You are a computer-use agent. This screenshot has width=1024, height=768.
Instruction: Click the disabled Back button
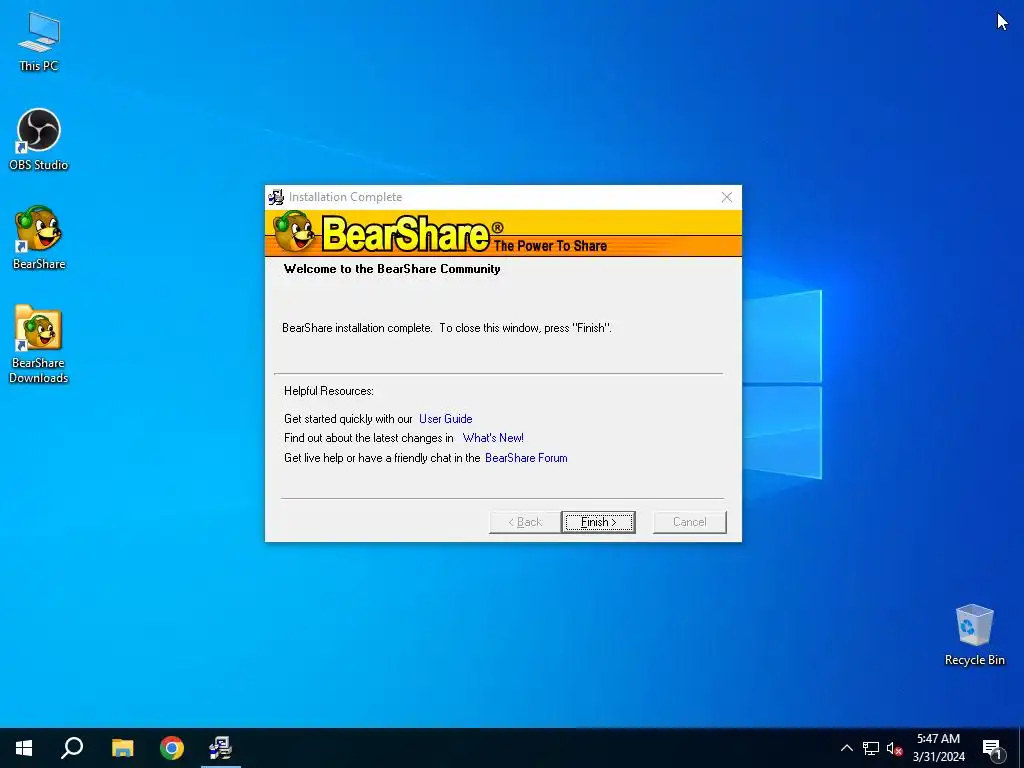point(525,522)
